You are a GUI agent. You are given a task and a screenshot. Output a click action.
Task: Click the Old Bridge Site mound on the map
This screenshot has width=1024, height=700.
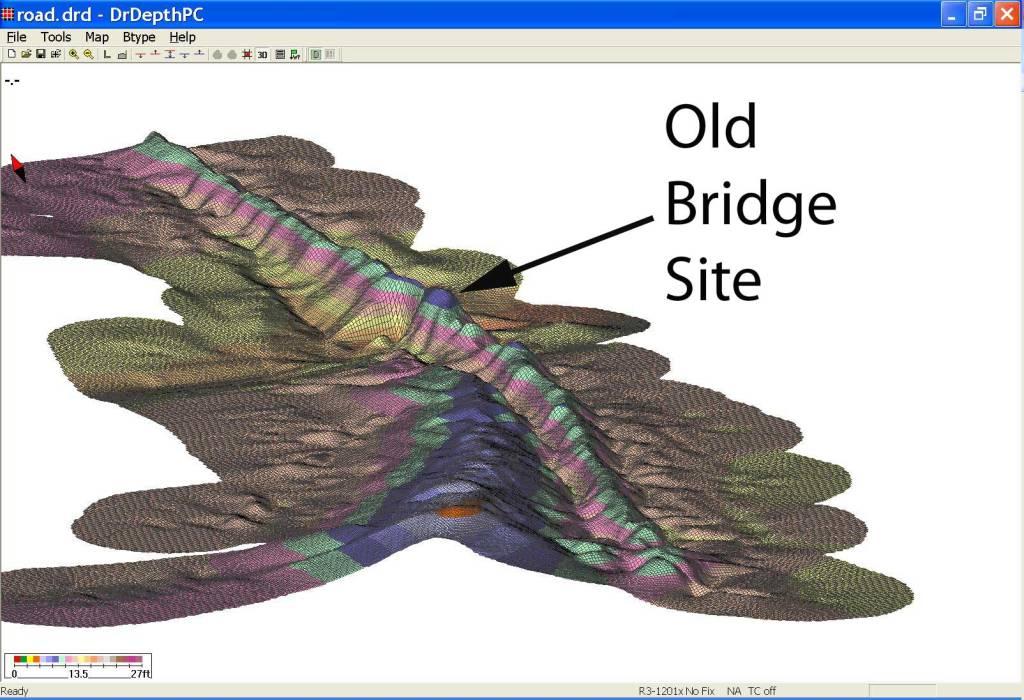(x=440, y=298)
